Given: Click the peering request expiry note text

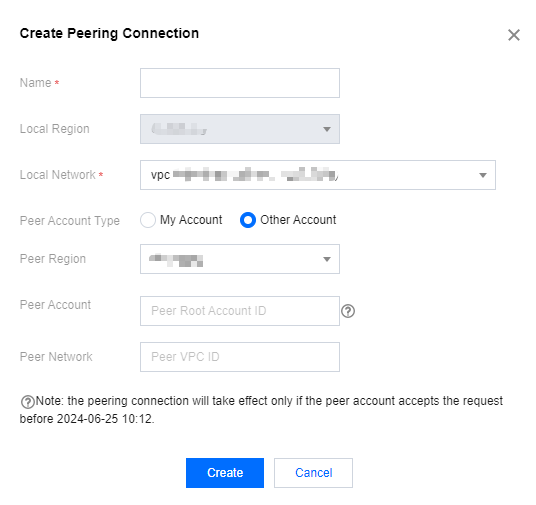Looking at the screenshot, I should point(261,410).
